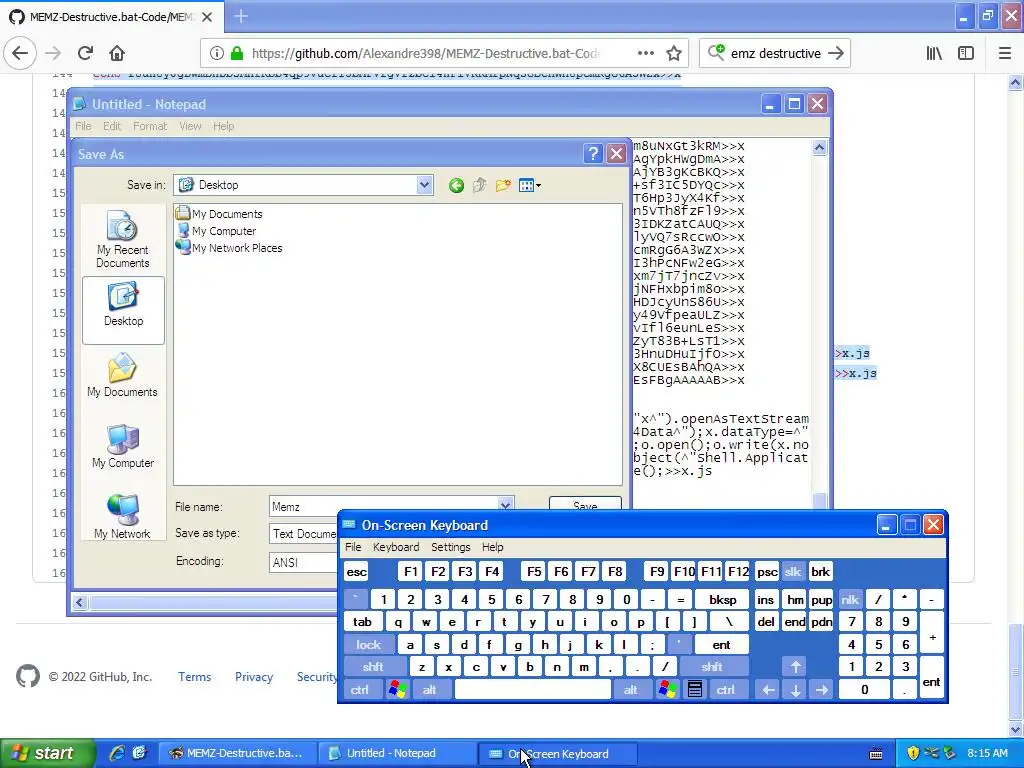Click Internet Explorer quick launch icon
Screen dimensions: 1024x768
pyautogui.click(x=116, y=753)
